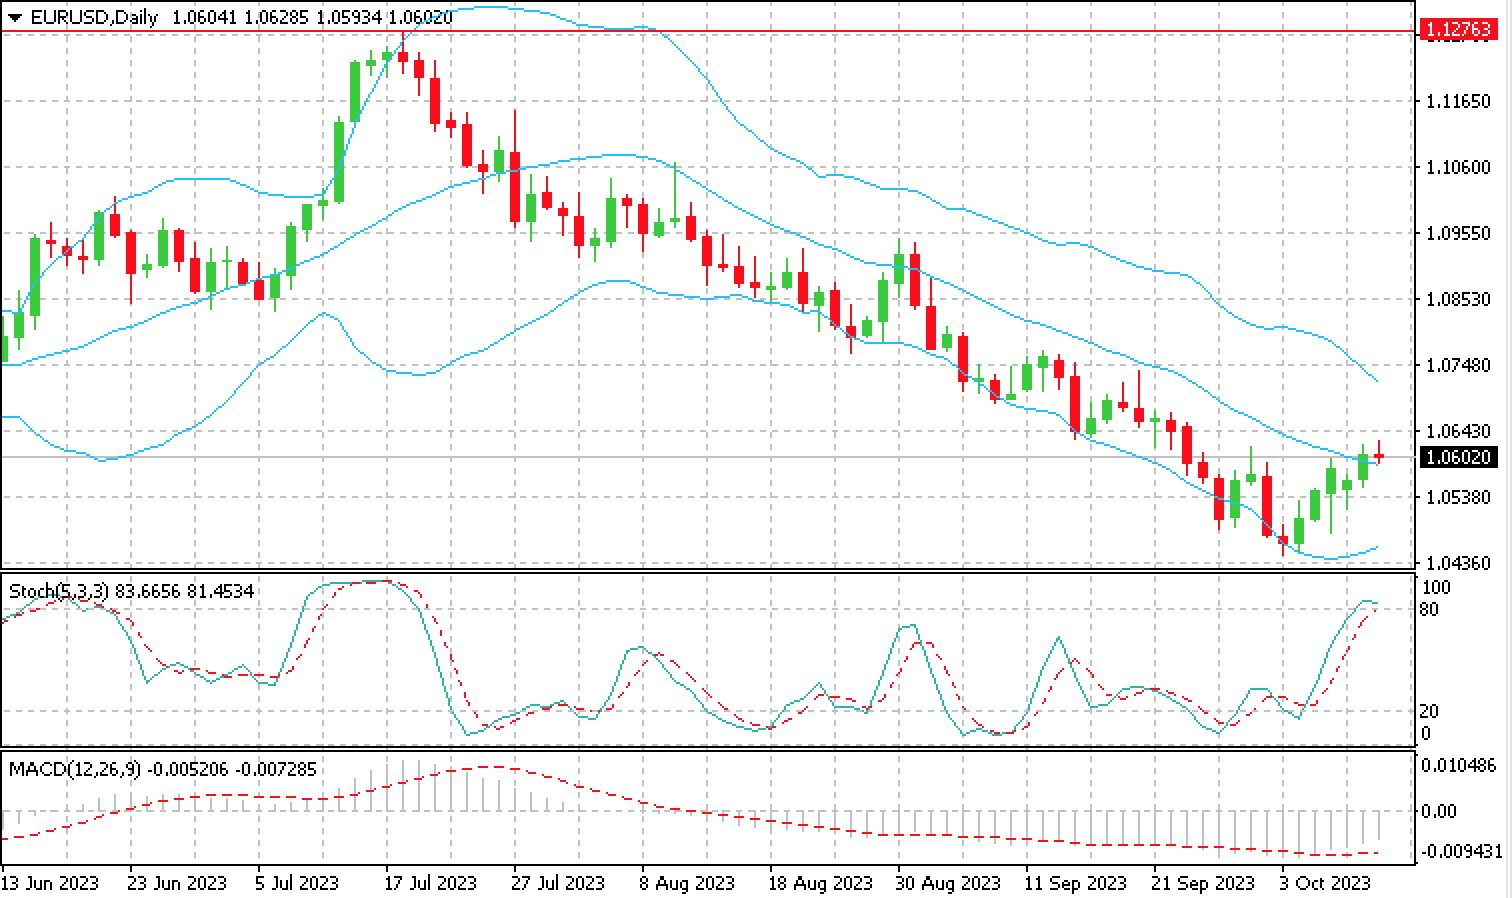Click the Stoch(5,3,3) indicator label
Viewport: 1512px width, 898px height.
[x=59, y=591]
